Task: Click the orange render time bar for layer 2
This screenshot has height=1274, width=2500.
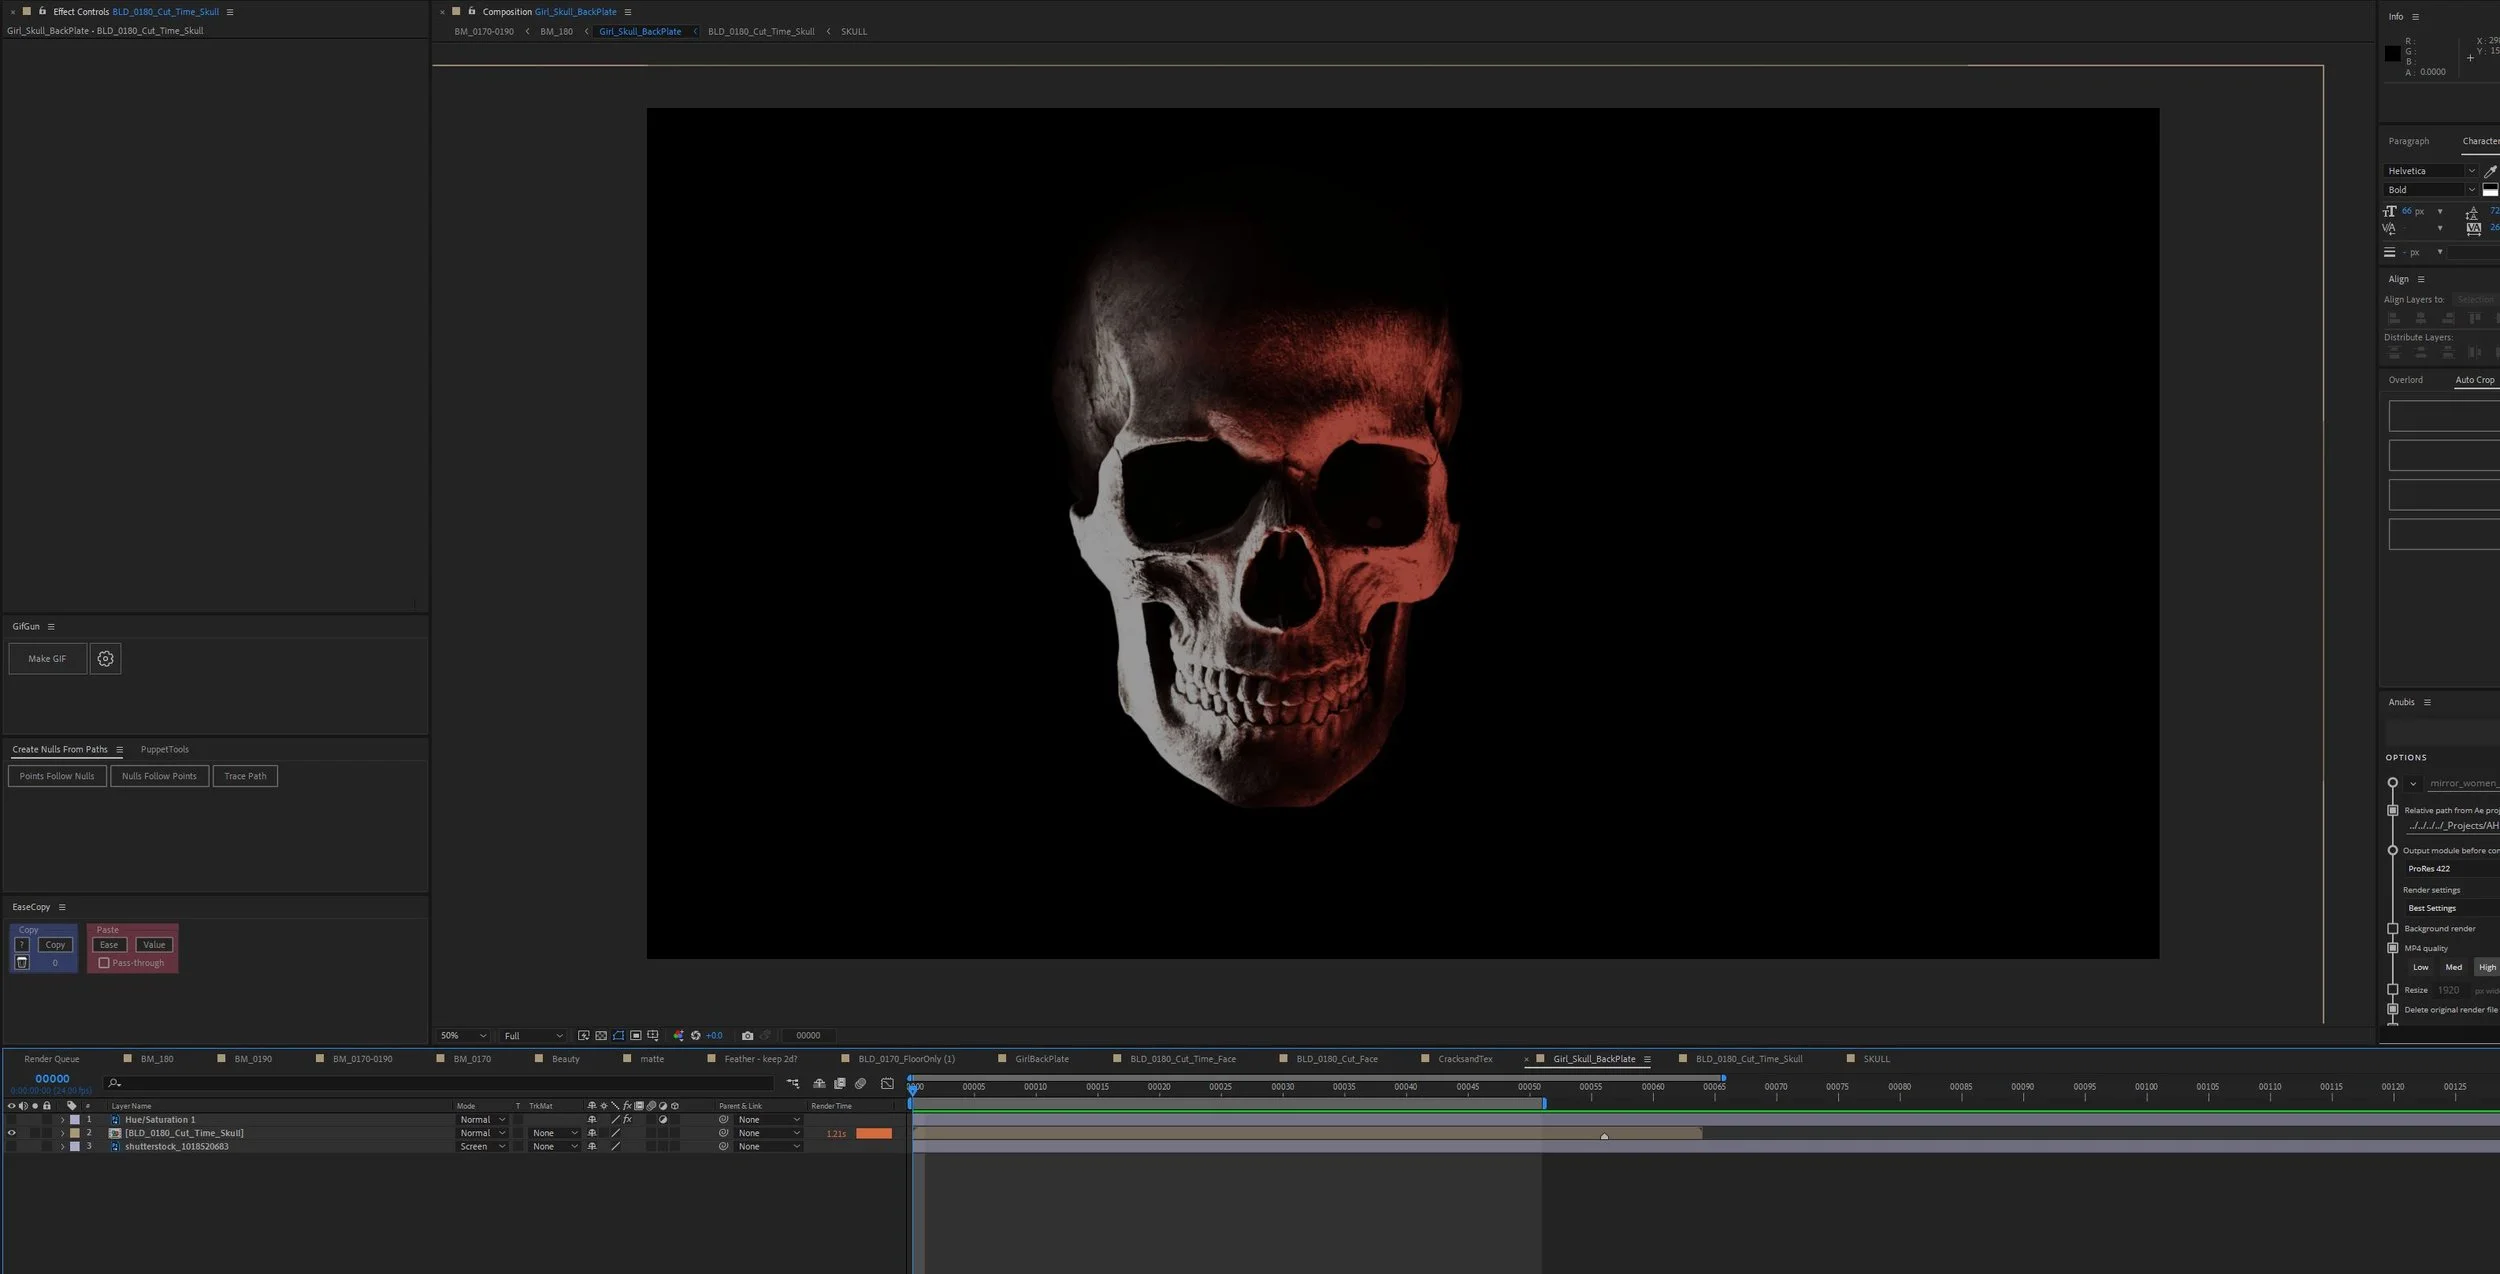Action: (873, 1134)
